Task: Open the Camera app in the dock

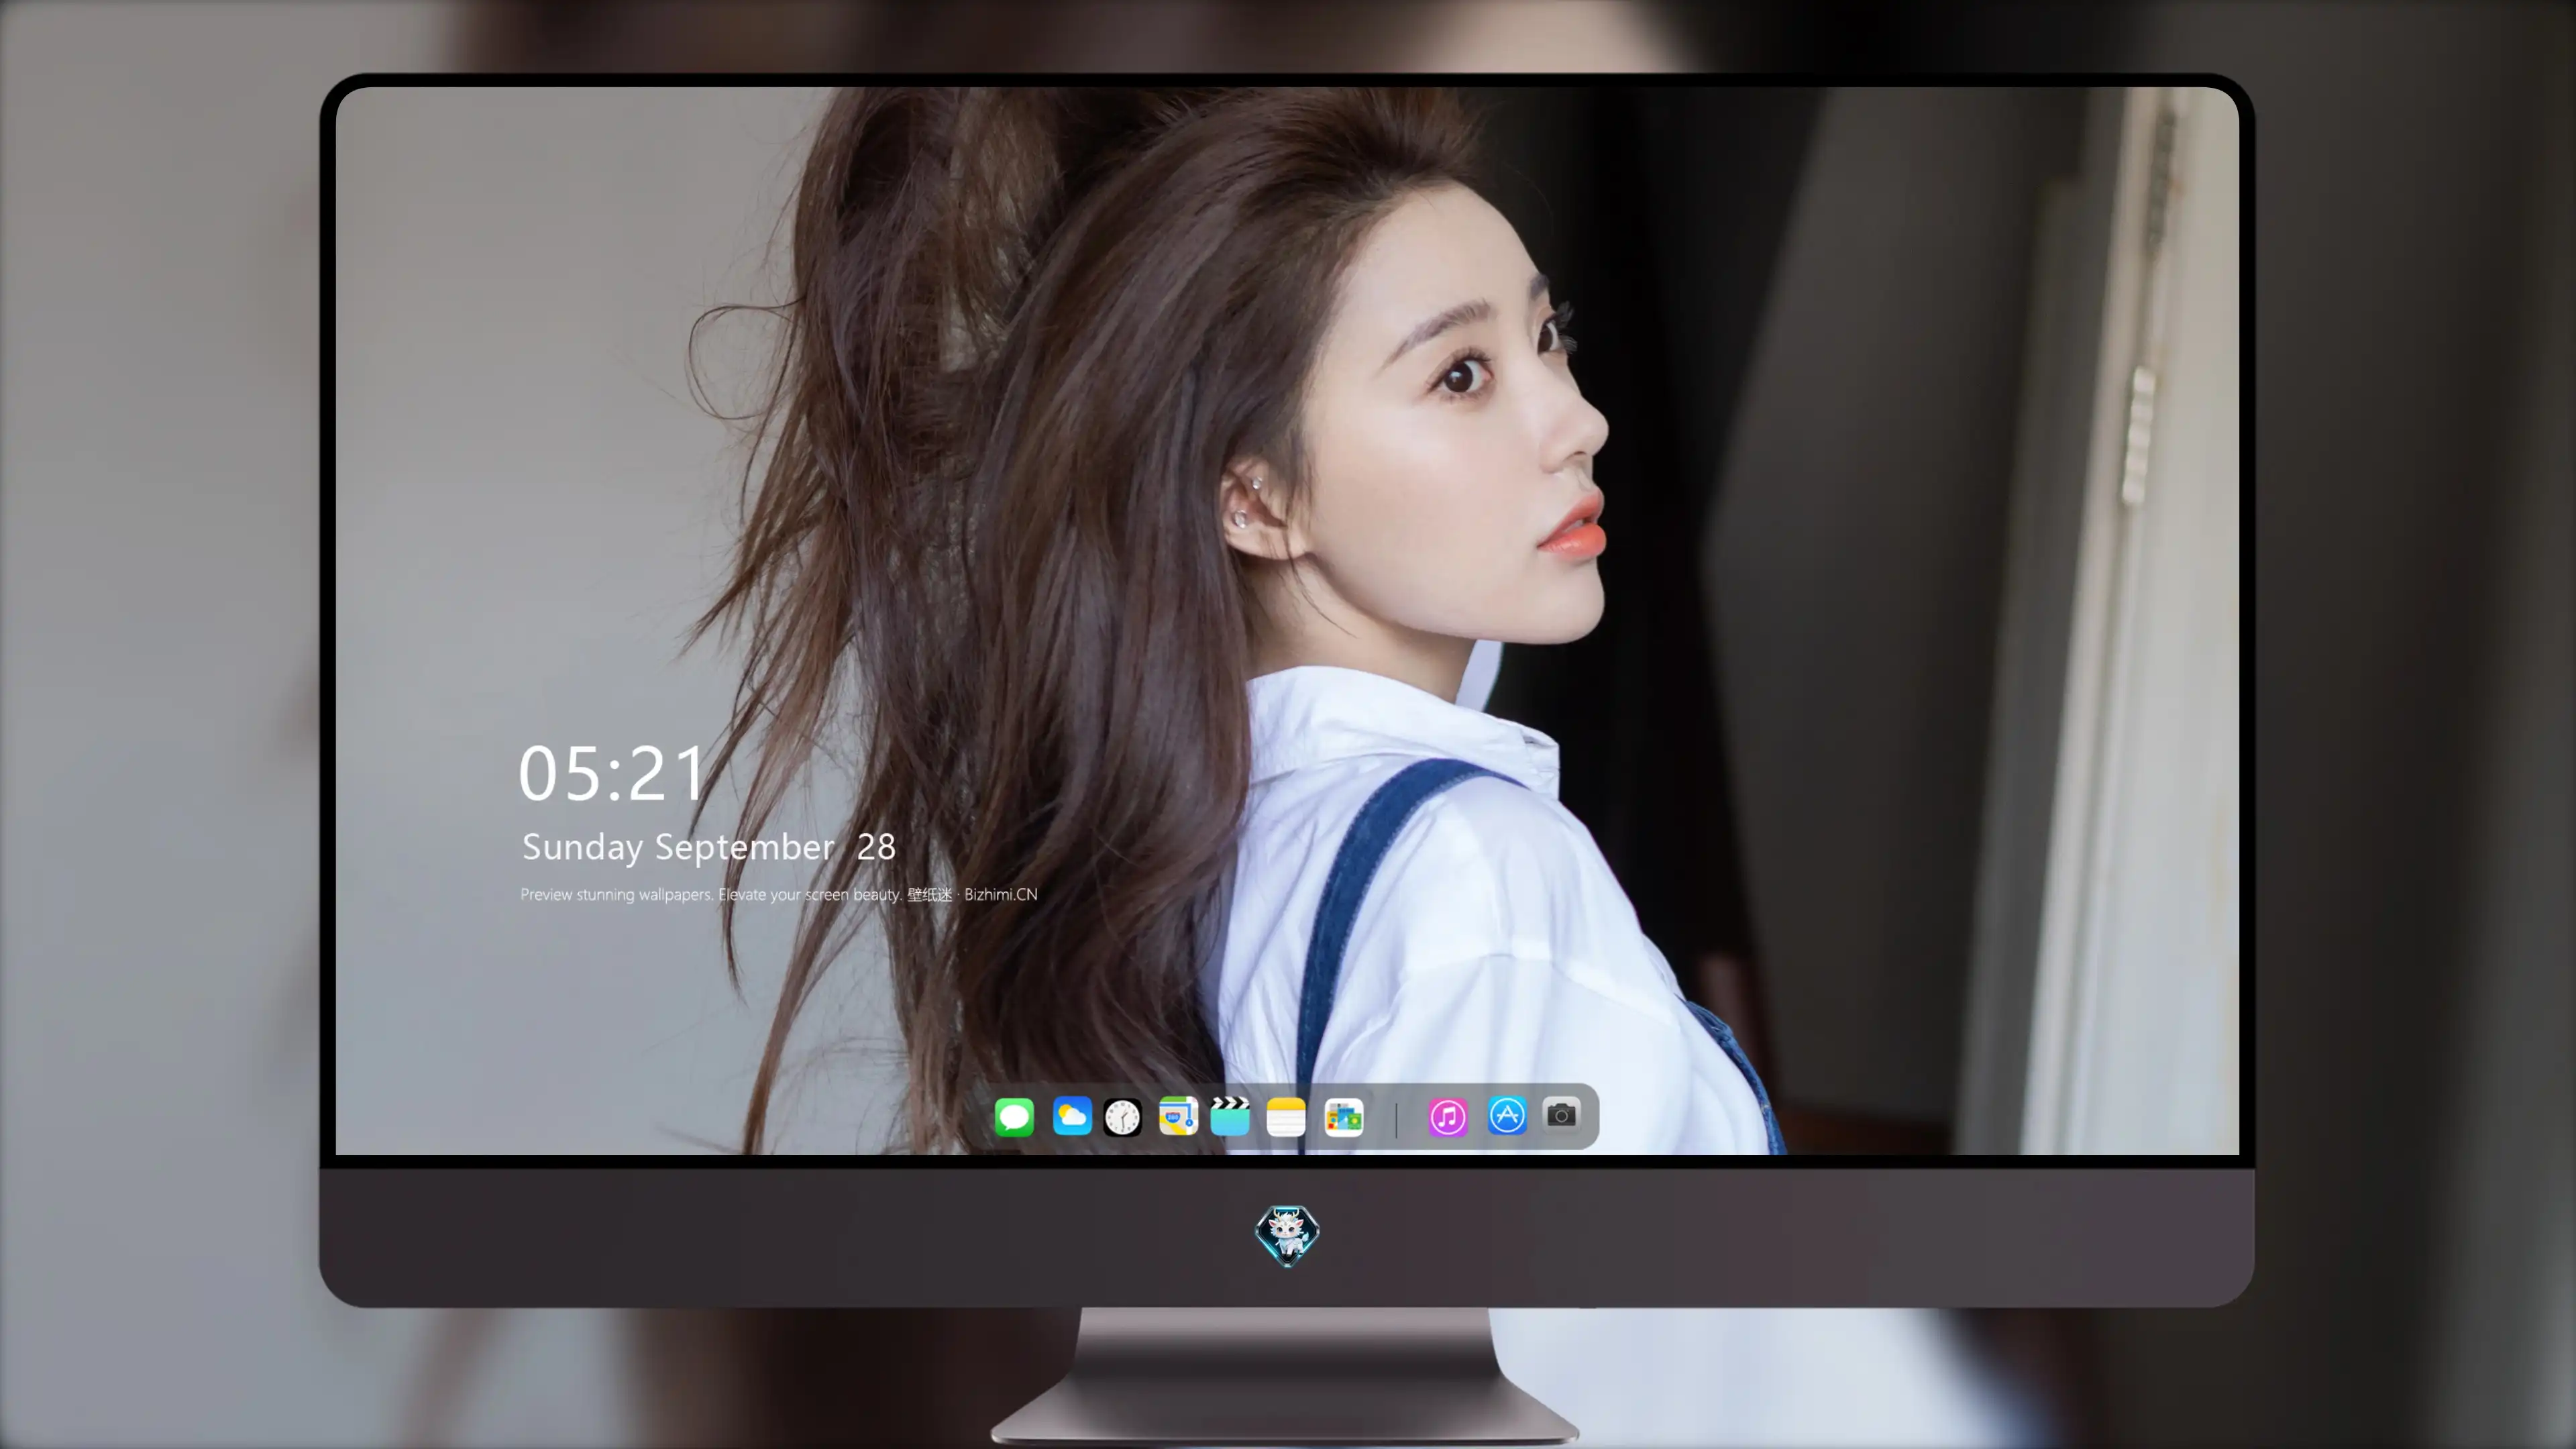Action: [1561, 1114]
